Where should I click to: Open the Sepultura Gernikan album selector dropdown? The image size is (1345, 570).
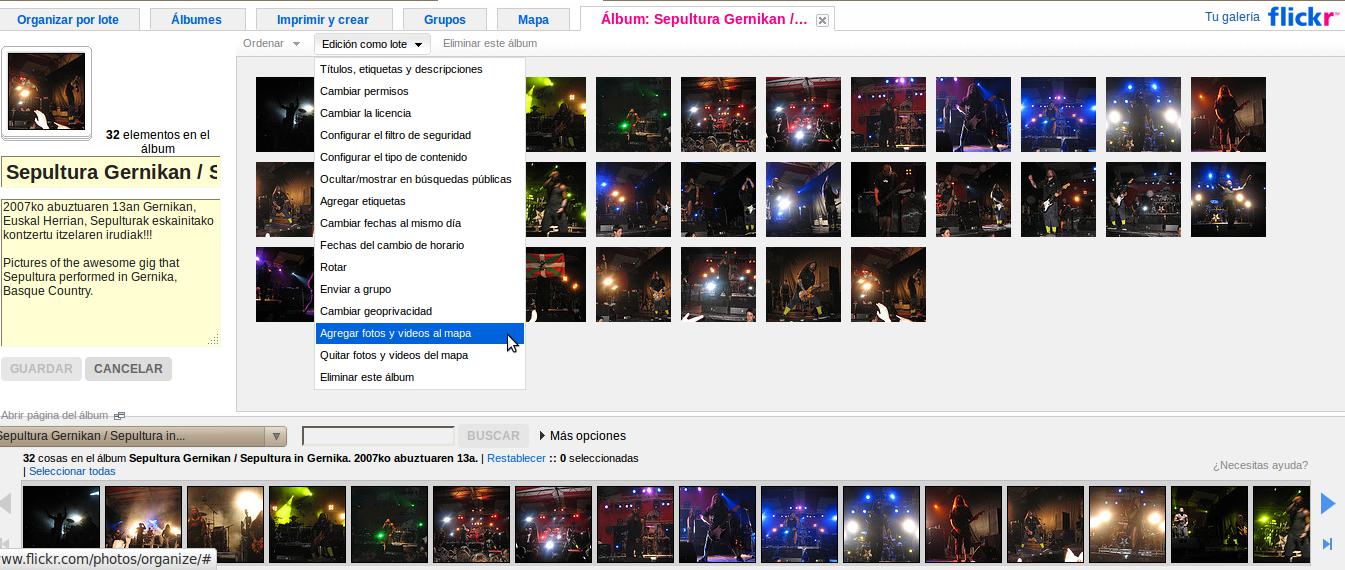[x=276, y=436]
